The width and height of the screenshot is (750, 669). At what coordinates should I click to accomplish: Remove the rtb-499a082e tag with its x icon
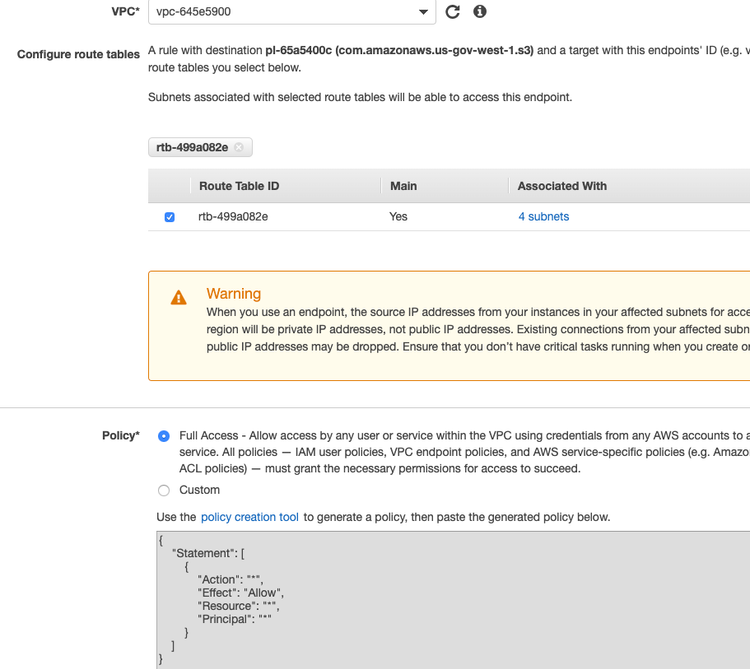click(239, 147)
